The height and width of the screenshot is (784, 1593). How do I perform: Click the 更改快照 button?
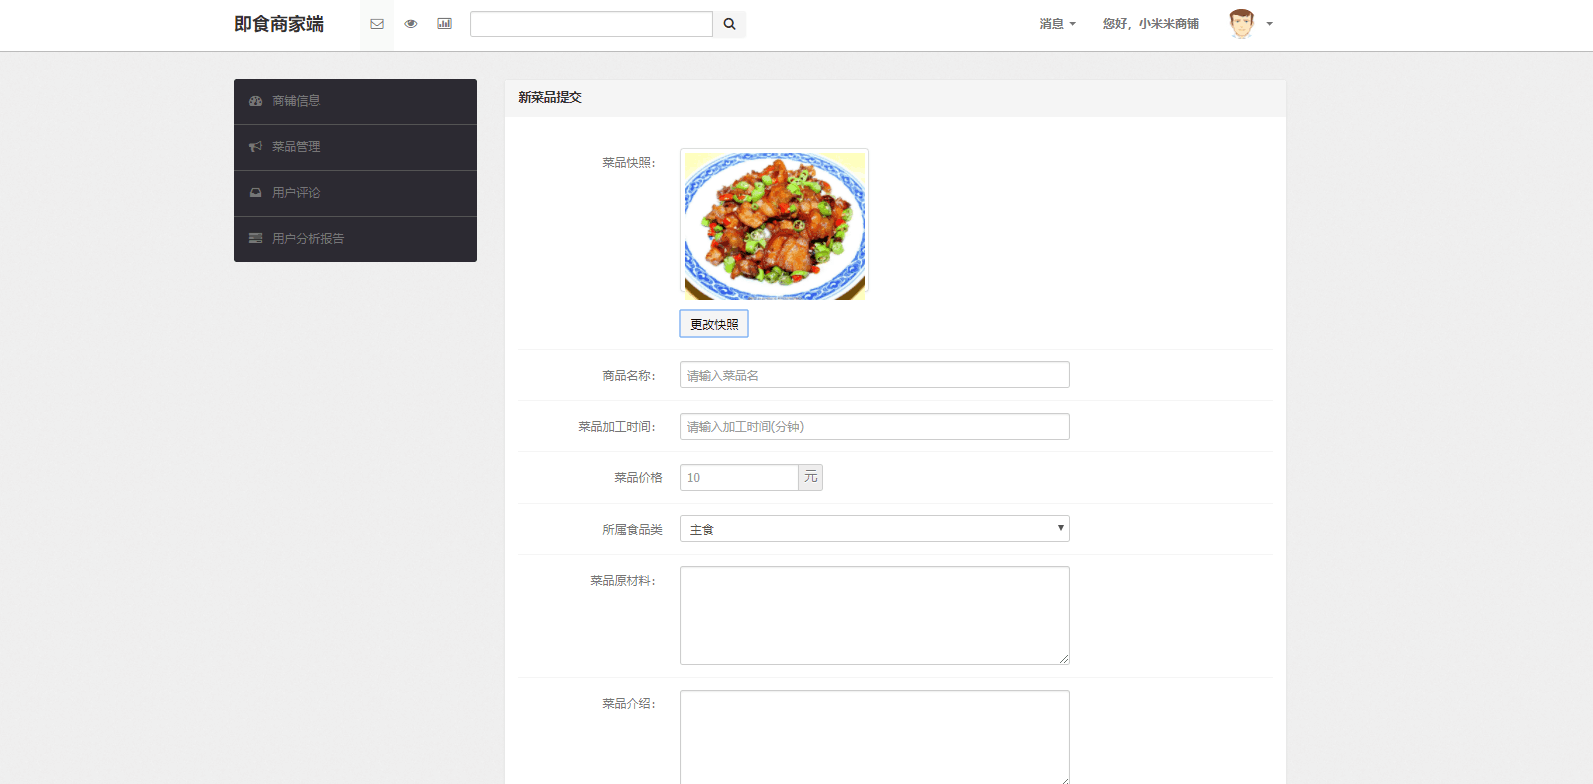714,324
